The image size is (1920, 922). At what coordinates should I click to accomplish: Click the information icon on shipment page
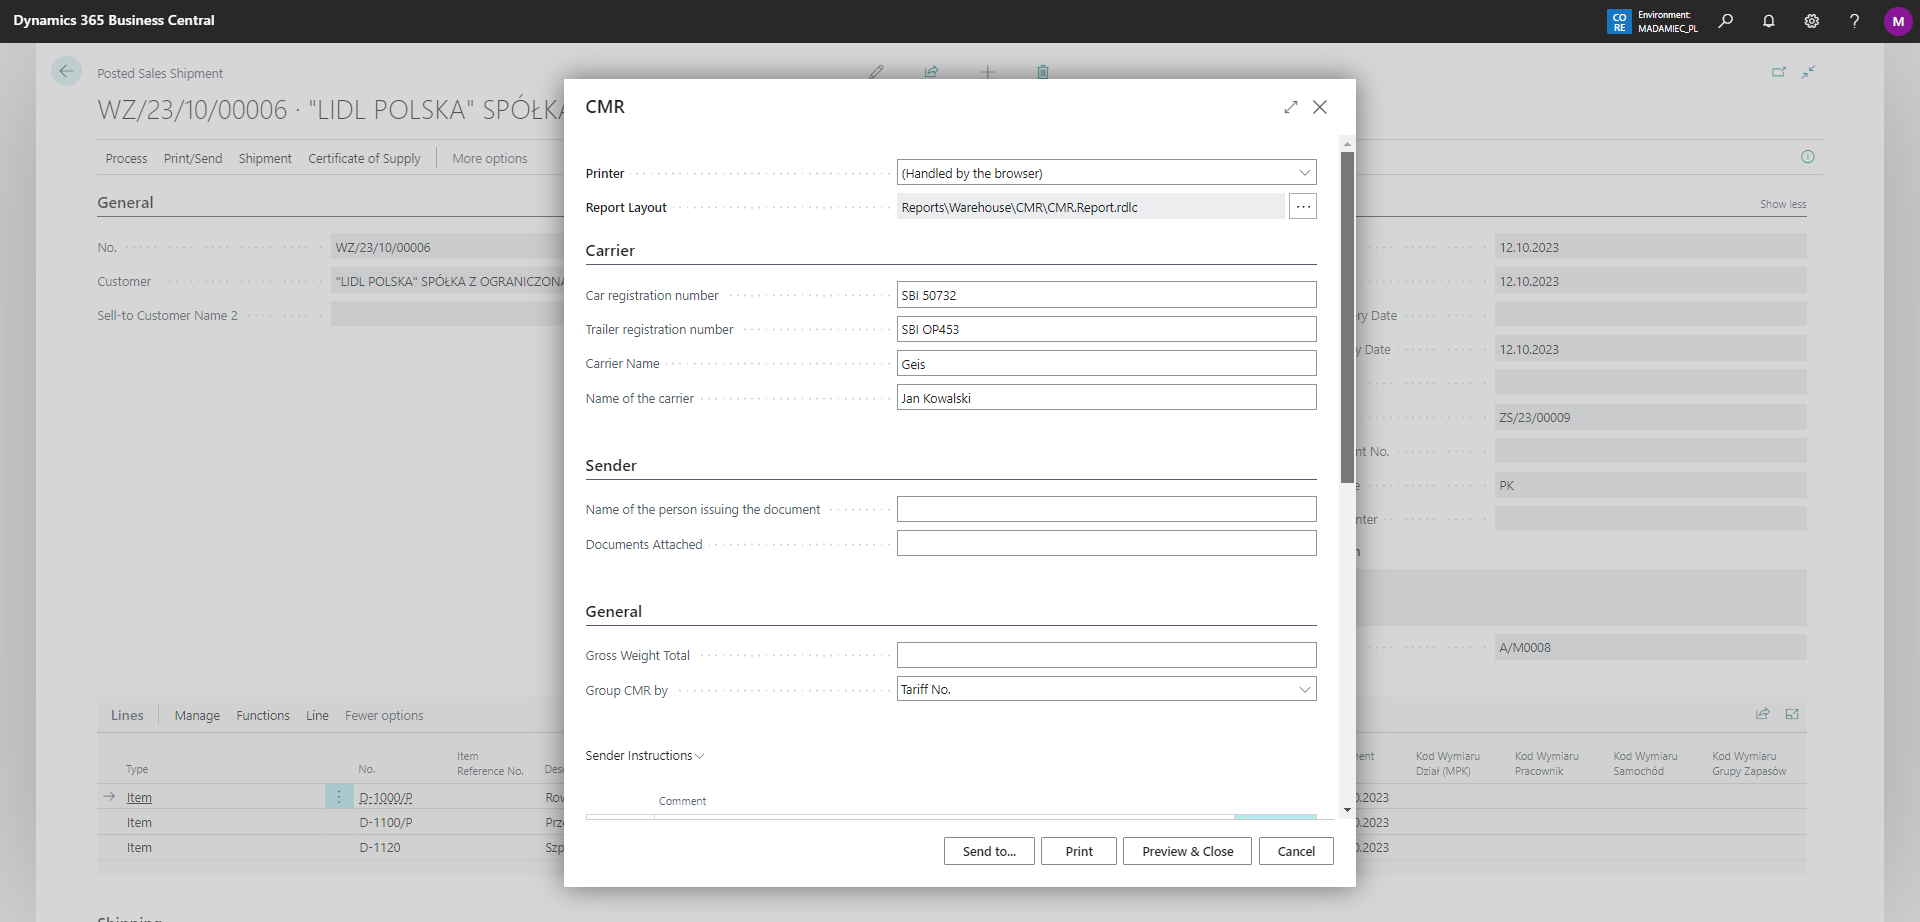point(1808,157)
